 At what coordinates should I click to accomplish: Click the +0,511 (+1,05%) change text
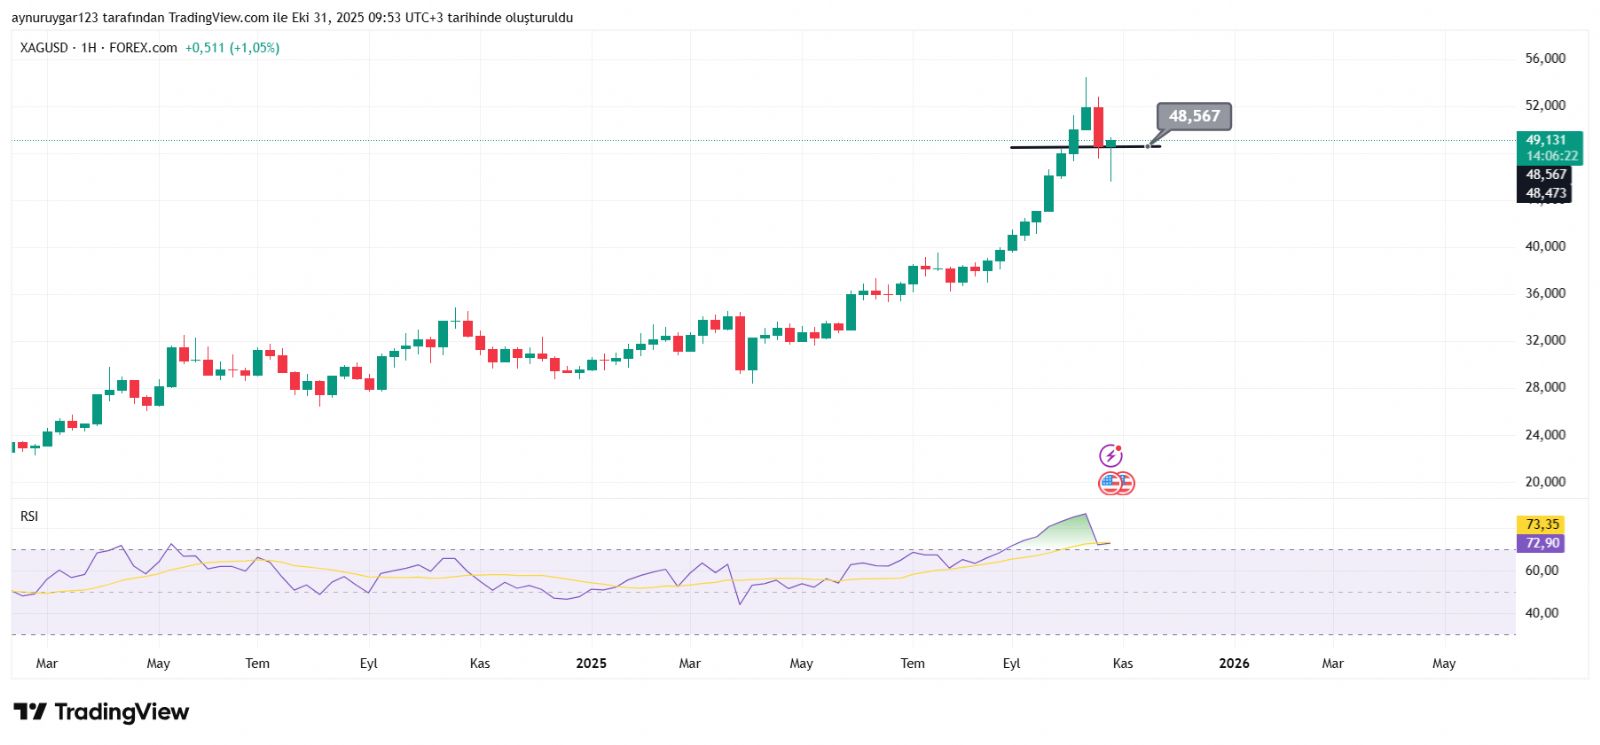pyautogui.click(x=232, y=48)
